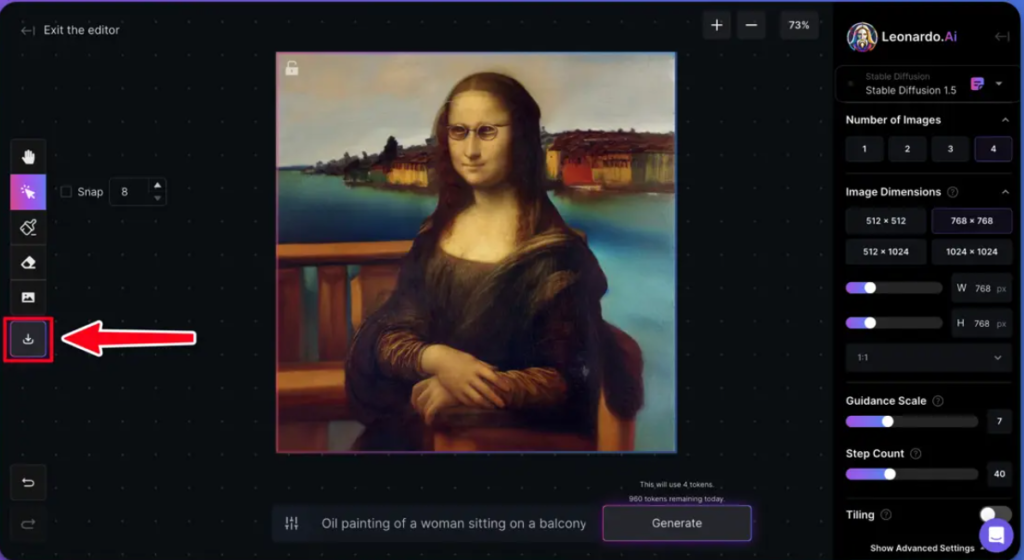This screenshot has width=1024, height=560.
Task: Toggle the Tiling switch
Action: coord(995,514)
